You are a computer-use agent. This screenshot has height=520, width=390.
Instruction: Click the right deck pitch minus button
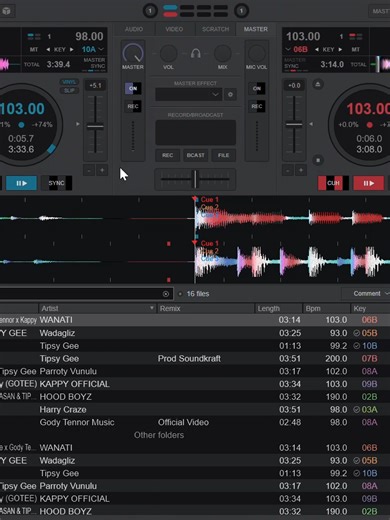[x=288, y=170]
